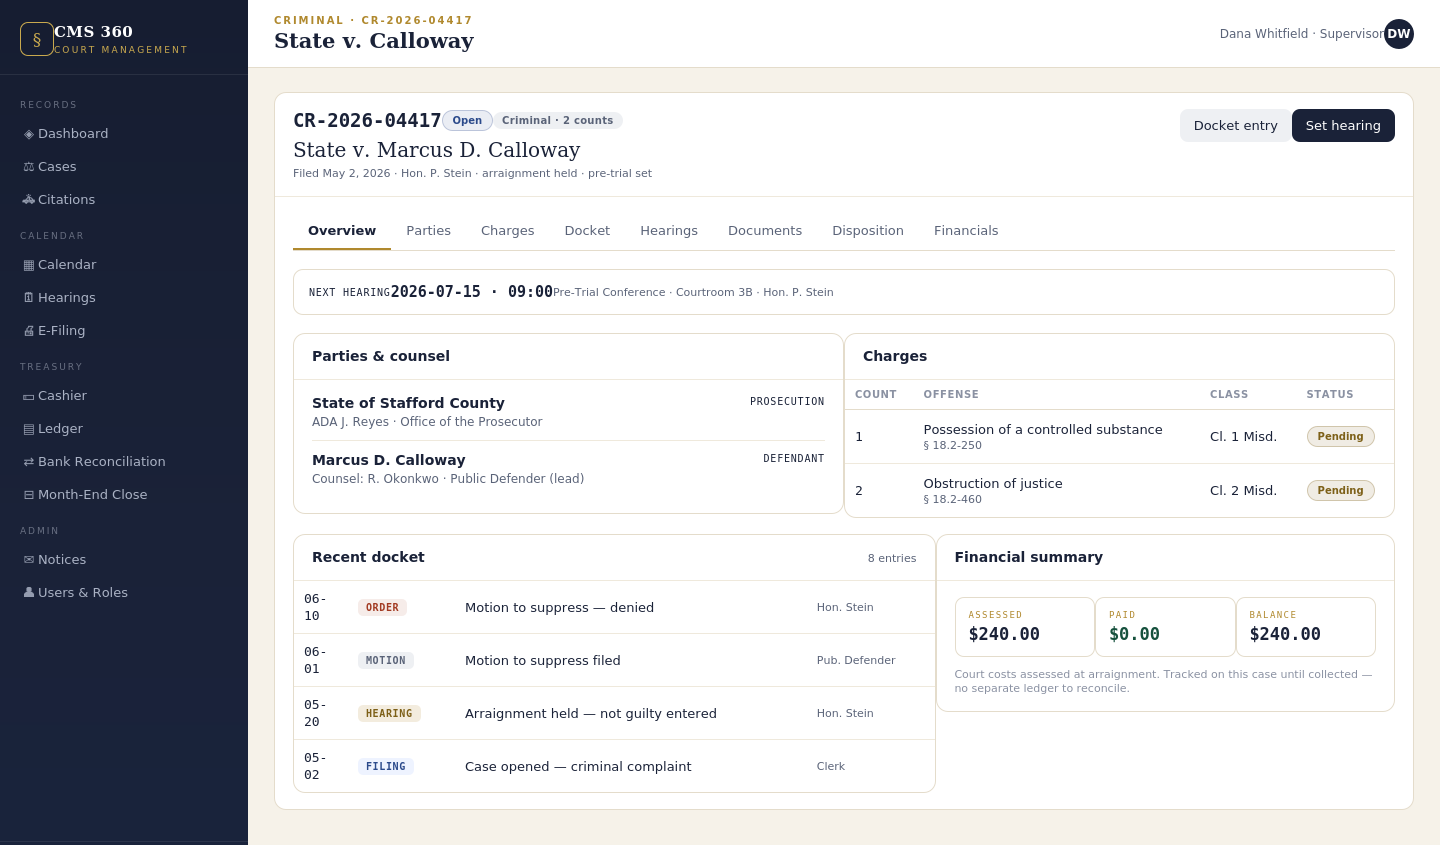Viewport: 1440px width, 845px height.
Task: Click the Balance $240.00 card
Action: pyautogui.click(x=1306, y=627)
